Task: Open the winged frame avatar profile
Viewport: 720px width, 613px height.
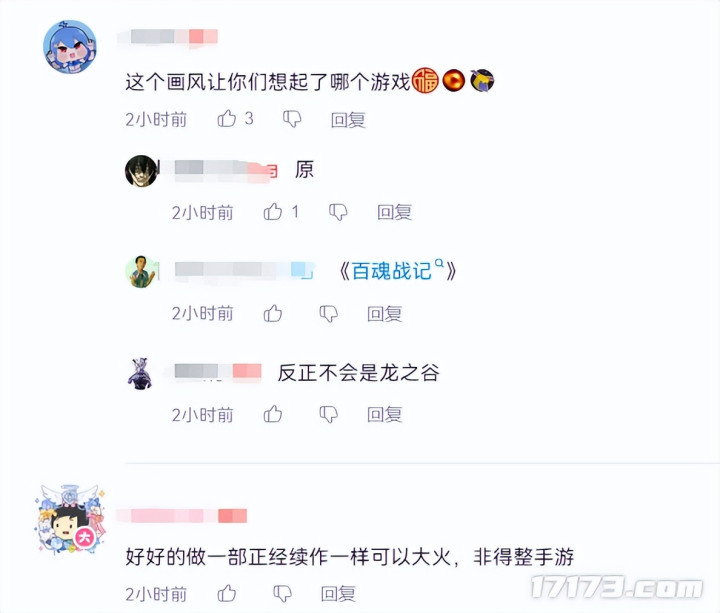Action: click(70, 519)
